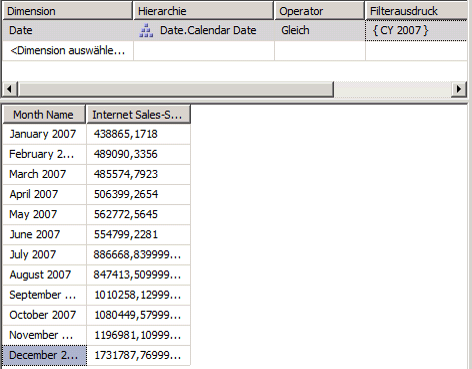Click the value 485574,7923
Screen dimensions: 472x369
138,174
